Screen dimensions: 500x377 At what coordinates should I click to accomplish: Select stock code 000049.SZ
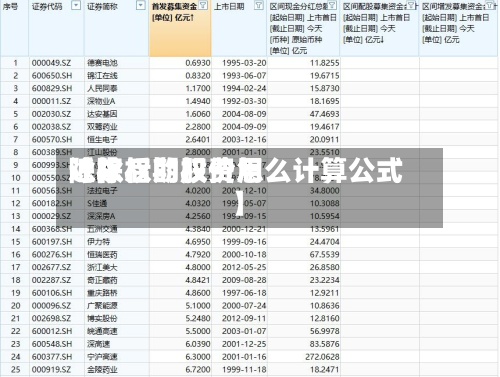(x=51, y=63)
